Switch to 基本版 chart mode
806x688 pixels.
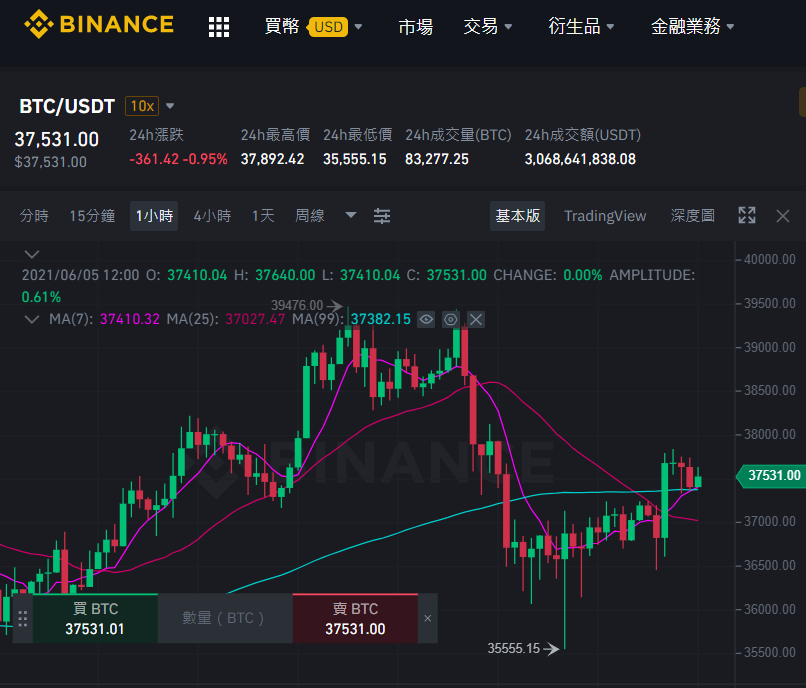click(x=517, y=215)
